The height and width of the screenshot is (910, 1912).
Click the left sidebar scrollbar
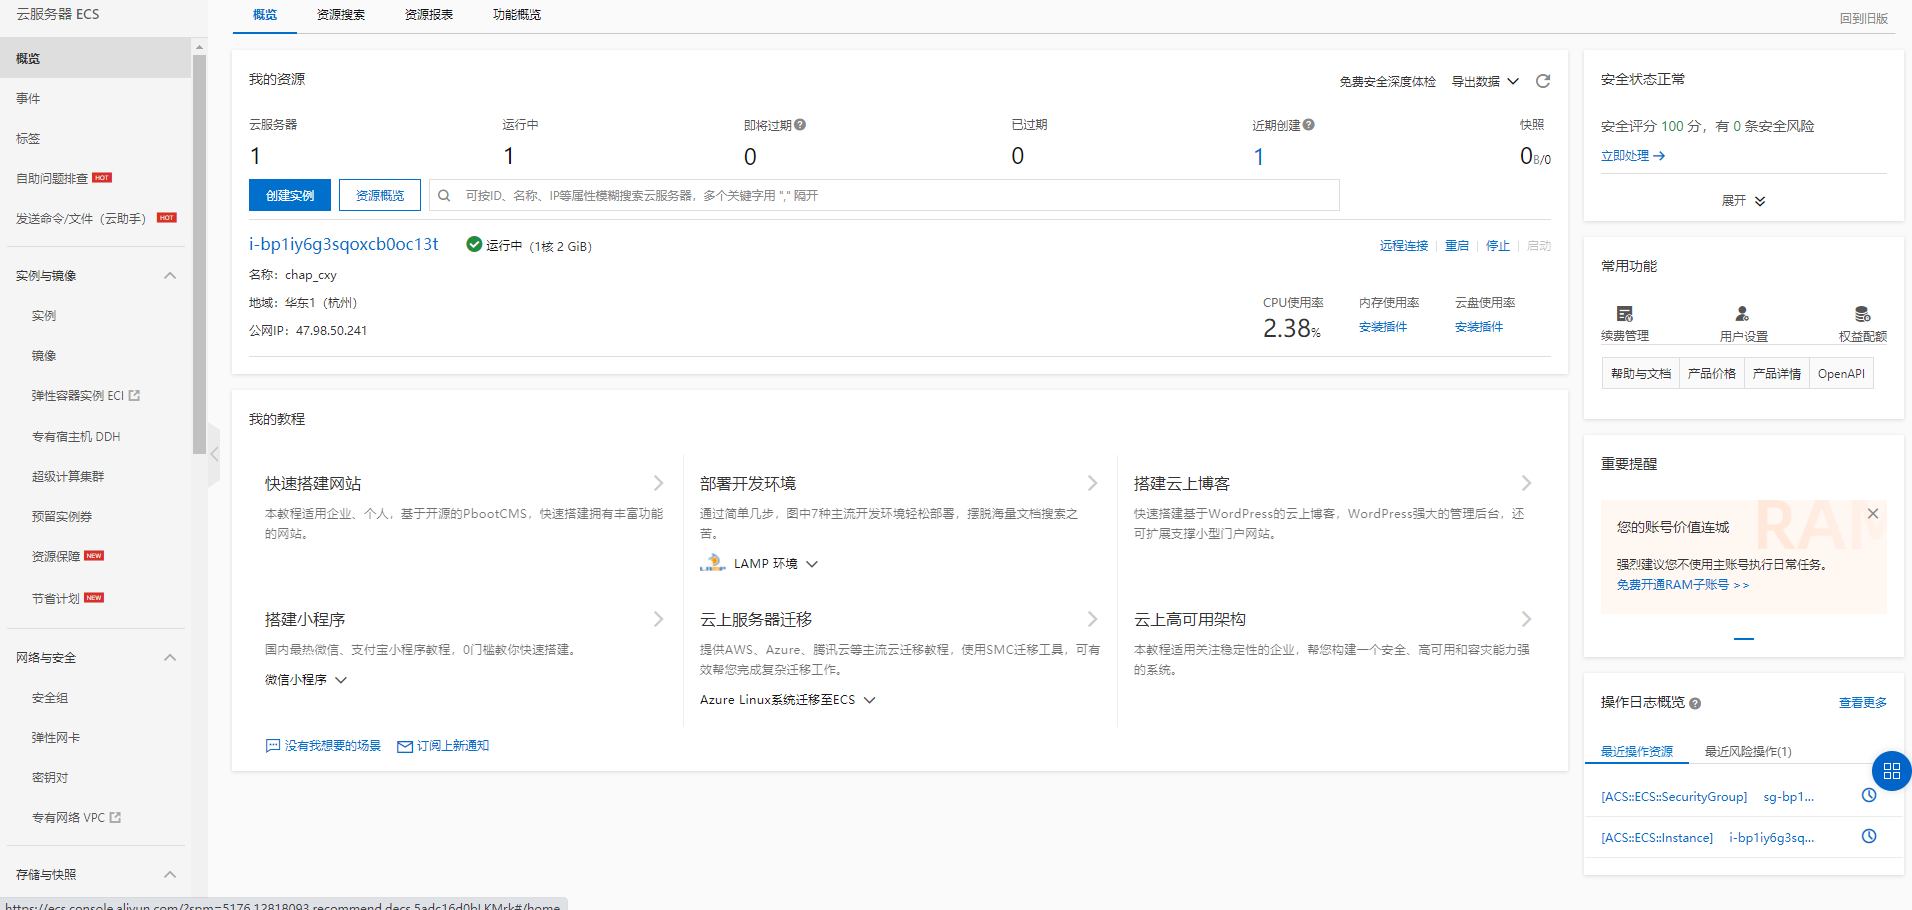(199, 255)
